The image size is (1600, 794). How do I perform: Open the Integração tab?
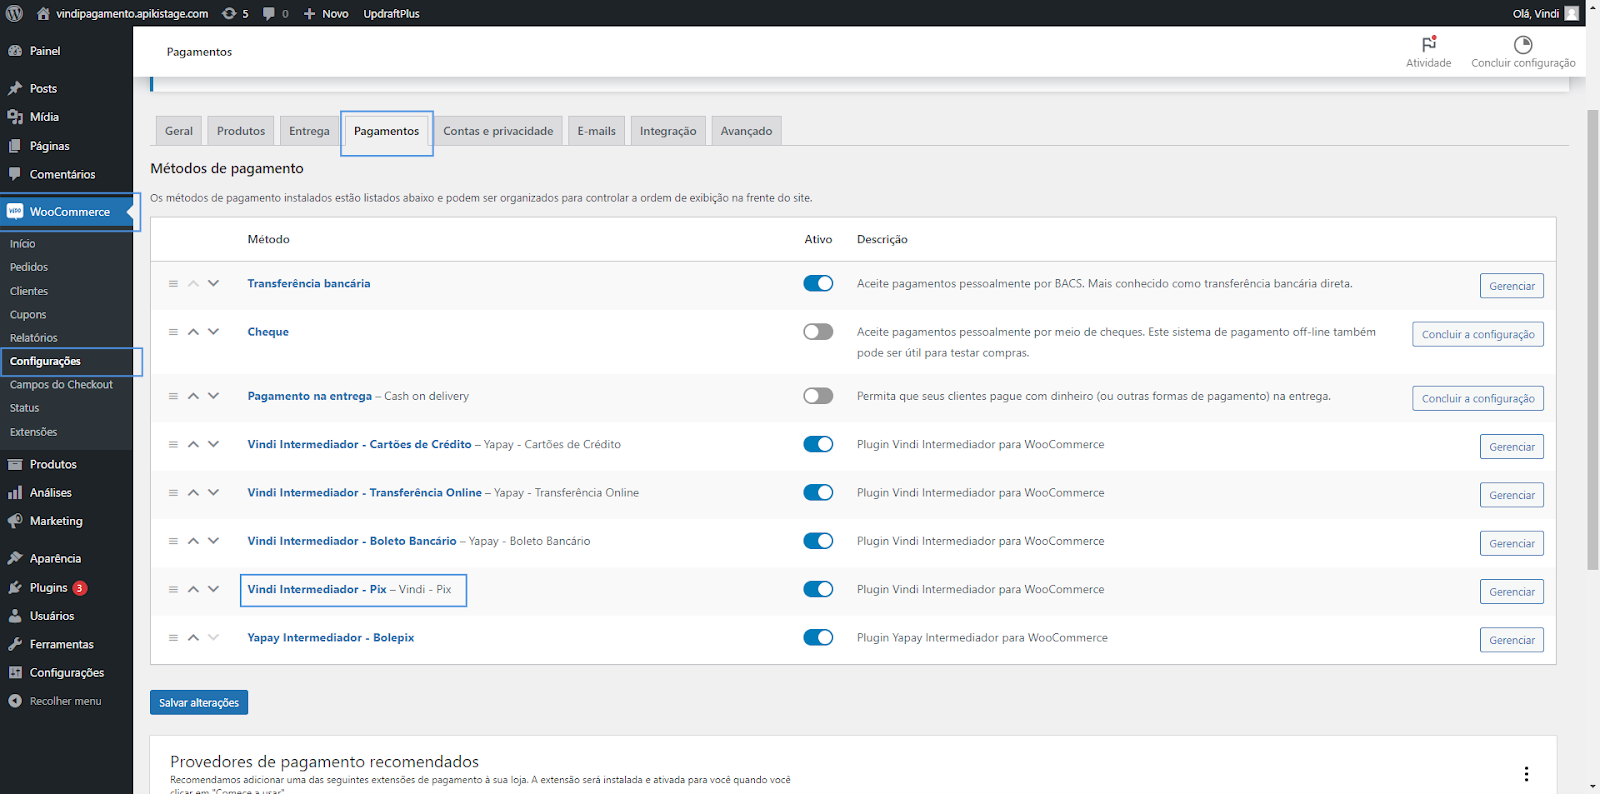pos(668,131)
